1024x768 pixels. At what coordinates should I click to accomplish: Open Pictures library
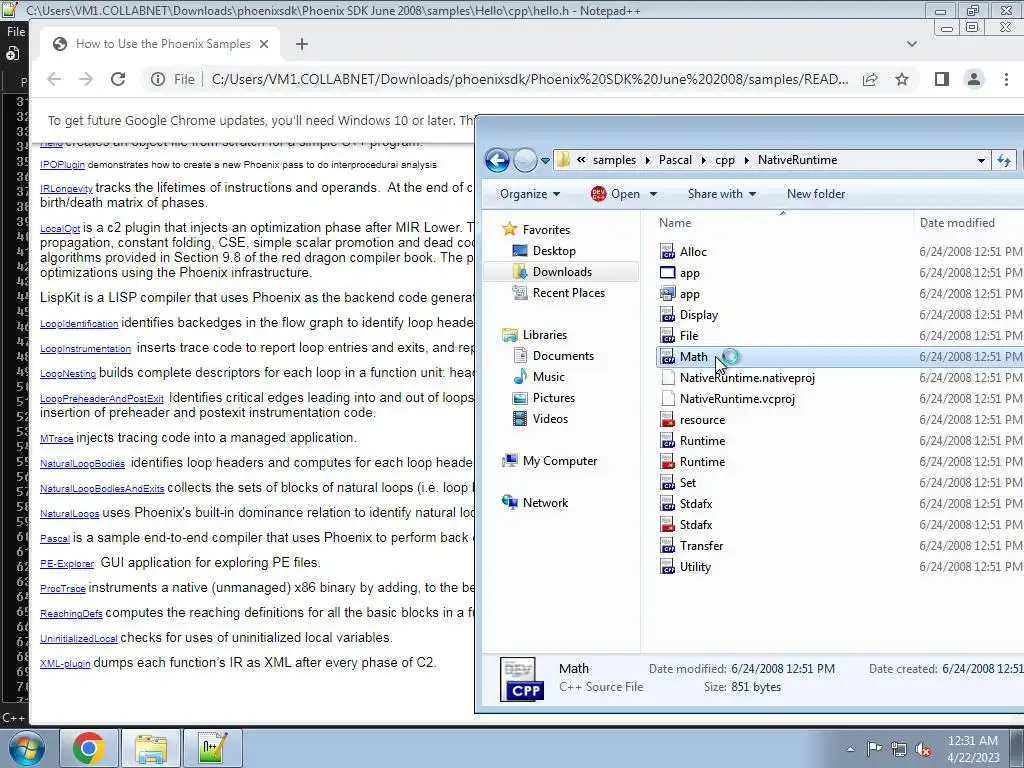554,398
